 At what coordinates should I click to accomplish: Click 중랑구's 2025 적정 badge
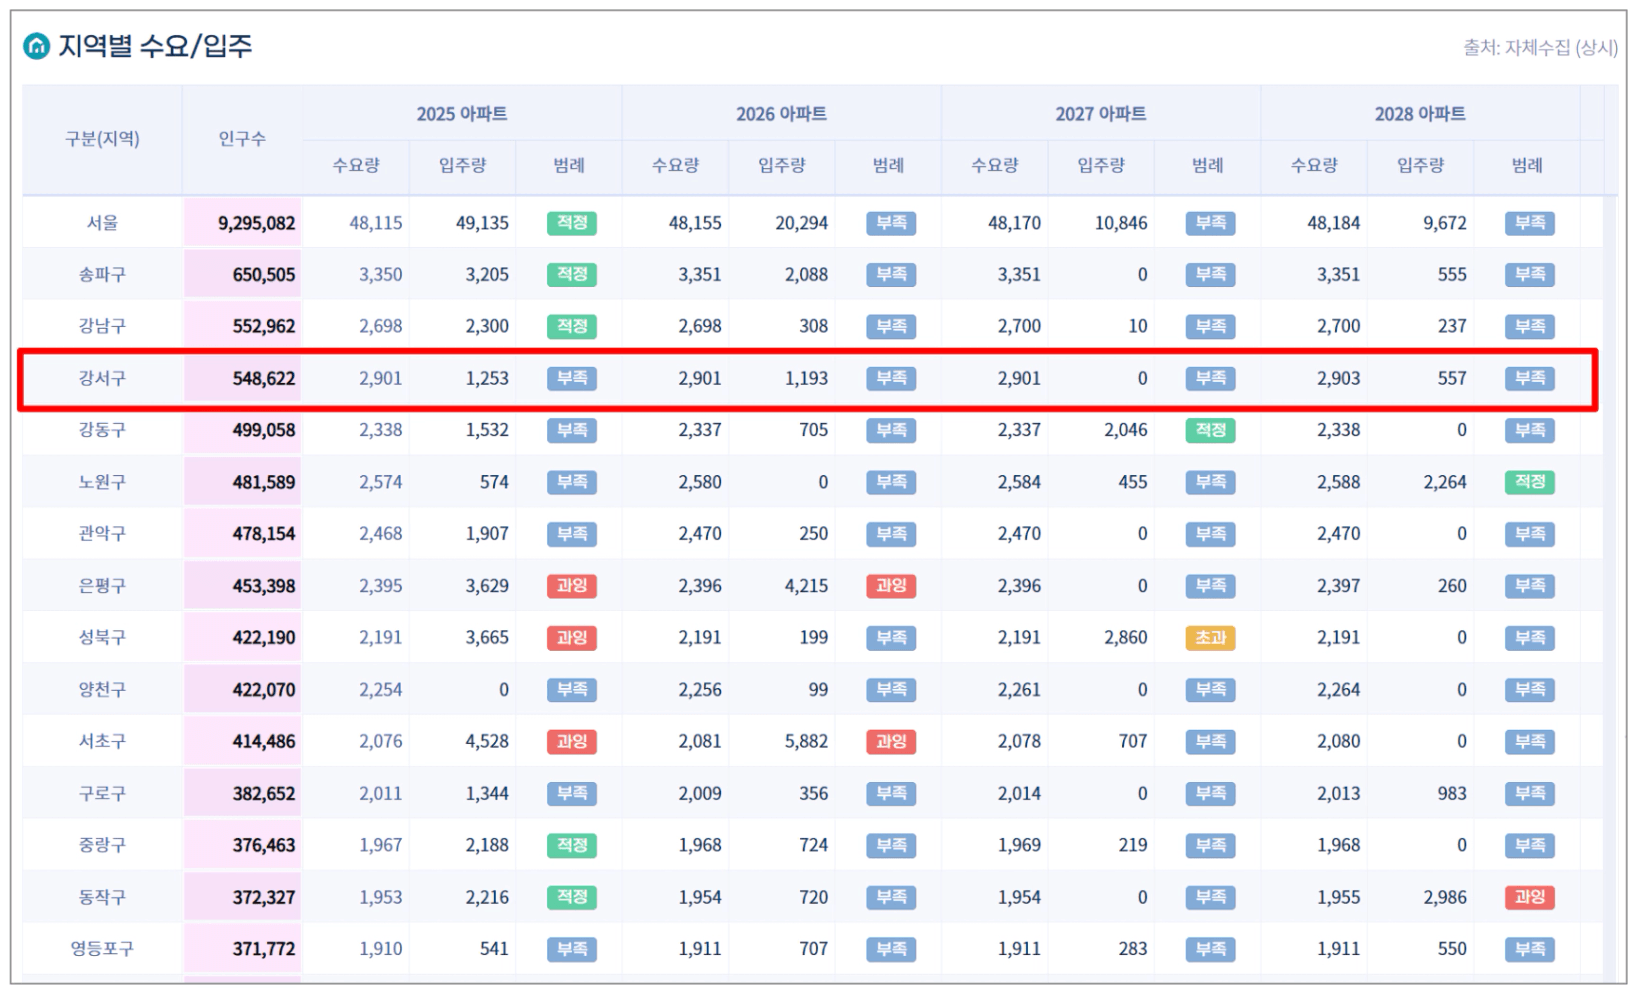click(572, 845)
